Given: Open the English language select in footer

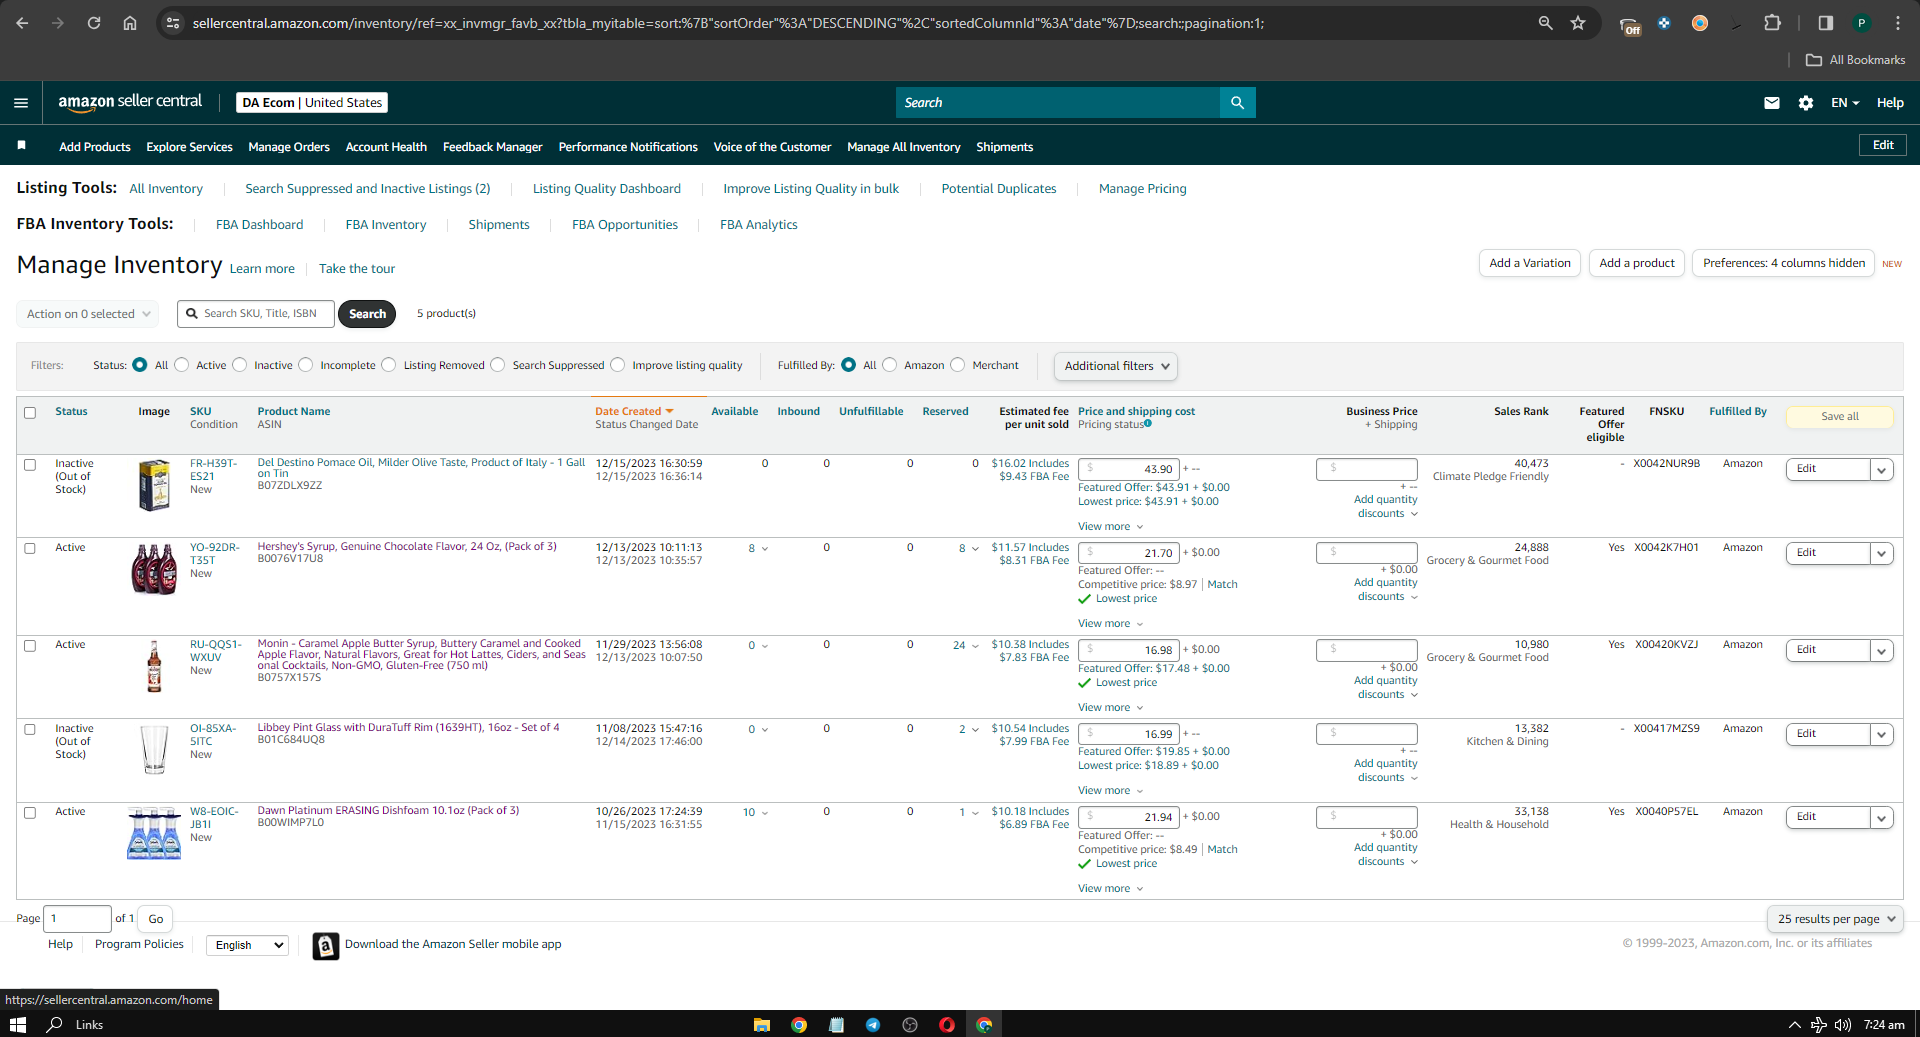Looking at the screenshot, I should (x=247, y=945).
